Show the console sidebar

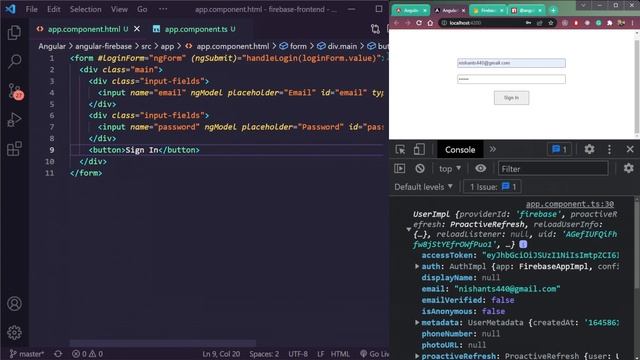400,169
